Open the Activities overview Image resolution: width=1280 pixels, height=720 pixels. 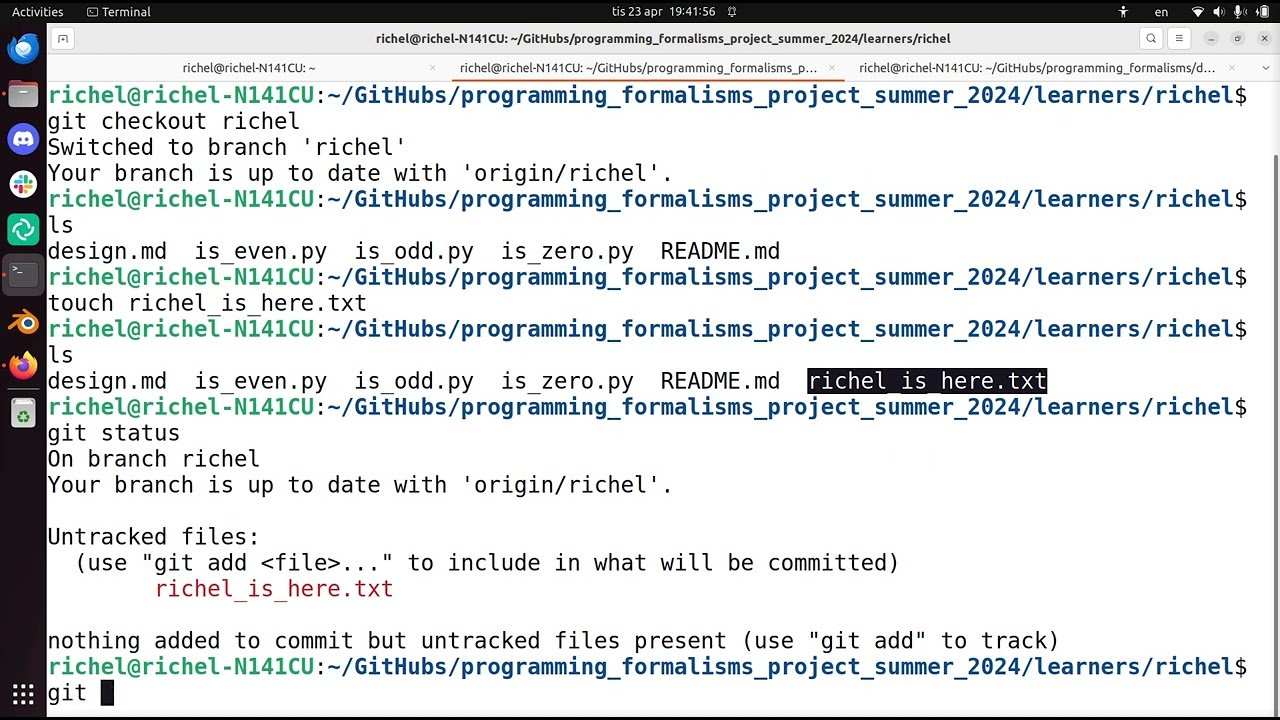point(37,12)
